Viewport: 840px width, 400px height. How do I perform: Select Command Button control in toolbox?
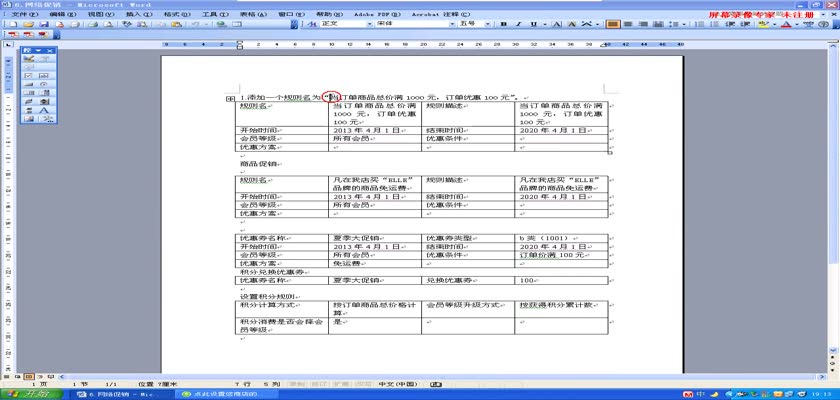click(28, 84)
